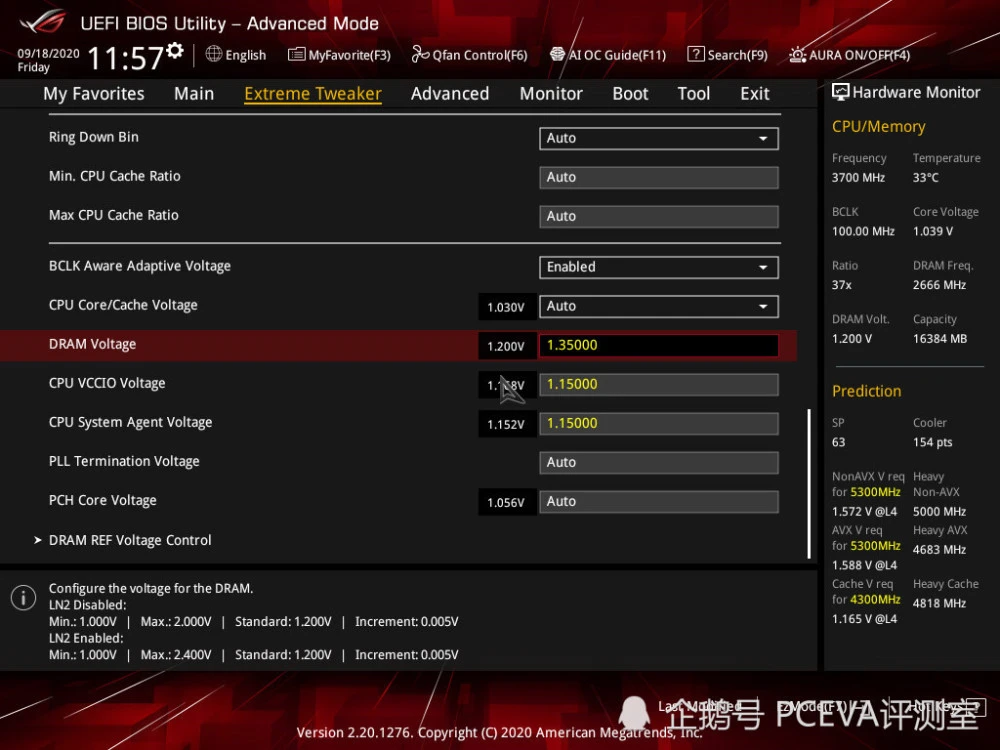Click the info icon in help panel
The image size is (1000, 750).
(24, 598)
